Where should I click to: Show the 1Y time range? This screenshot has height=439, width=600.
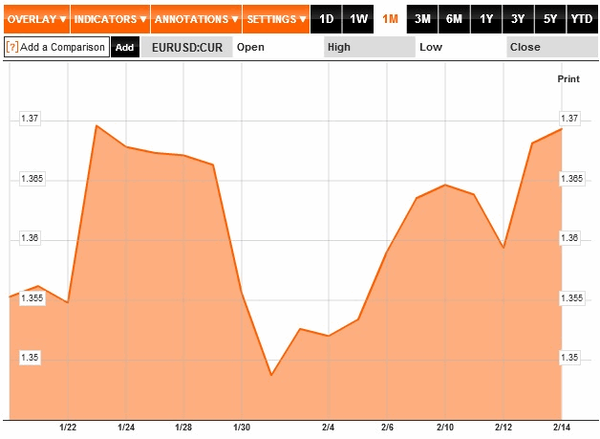(x=486, y=19)
